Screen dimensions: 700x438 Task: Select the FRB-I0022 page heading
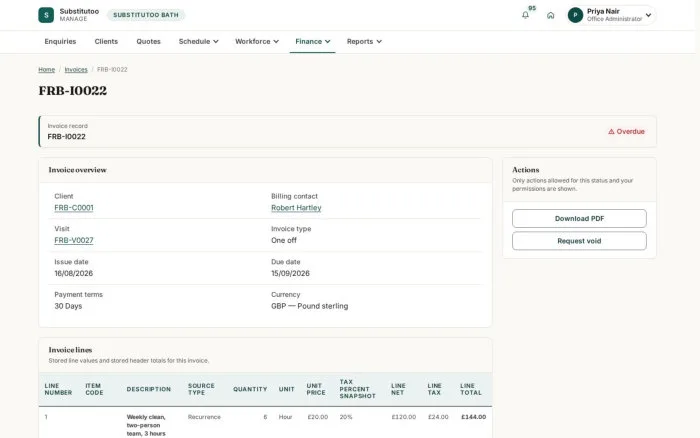(73, 91)
